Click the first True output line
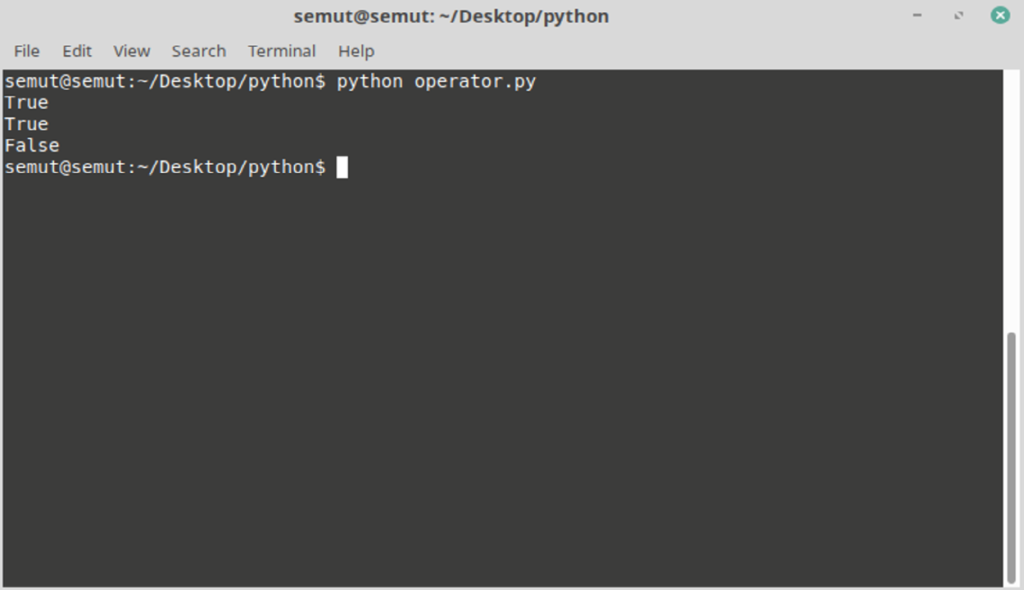Viewport: 1024px width, 590px height. (26, 102)
